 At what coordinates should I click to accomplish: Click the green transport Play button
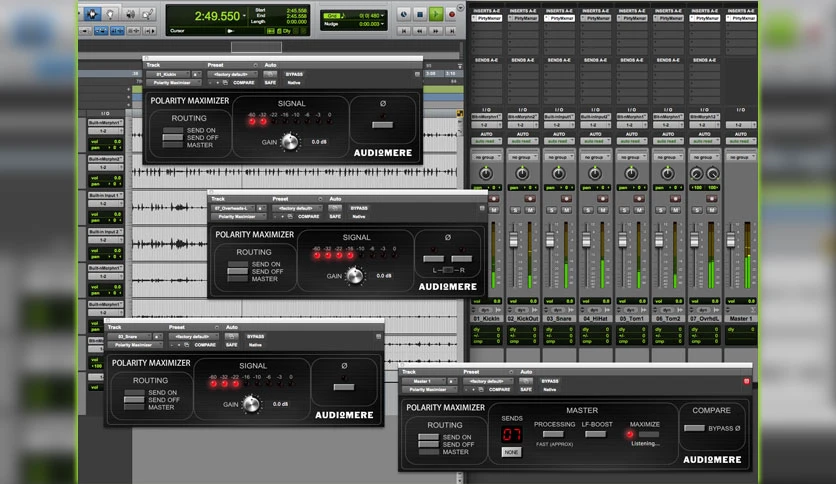point(436,14)
